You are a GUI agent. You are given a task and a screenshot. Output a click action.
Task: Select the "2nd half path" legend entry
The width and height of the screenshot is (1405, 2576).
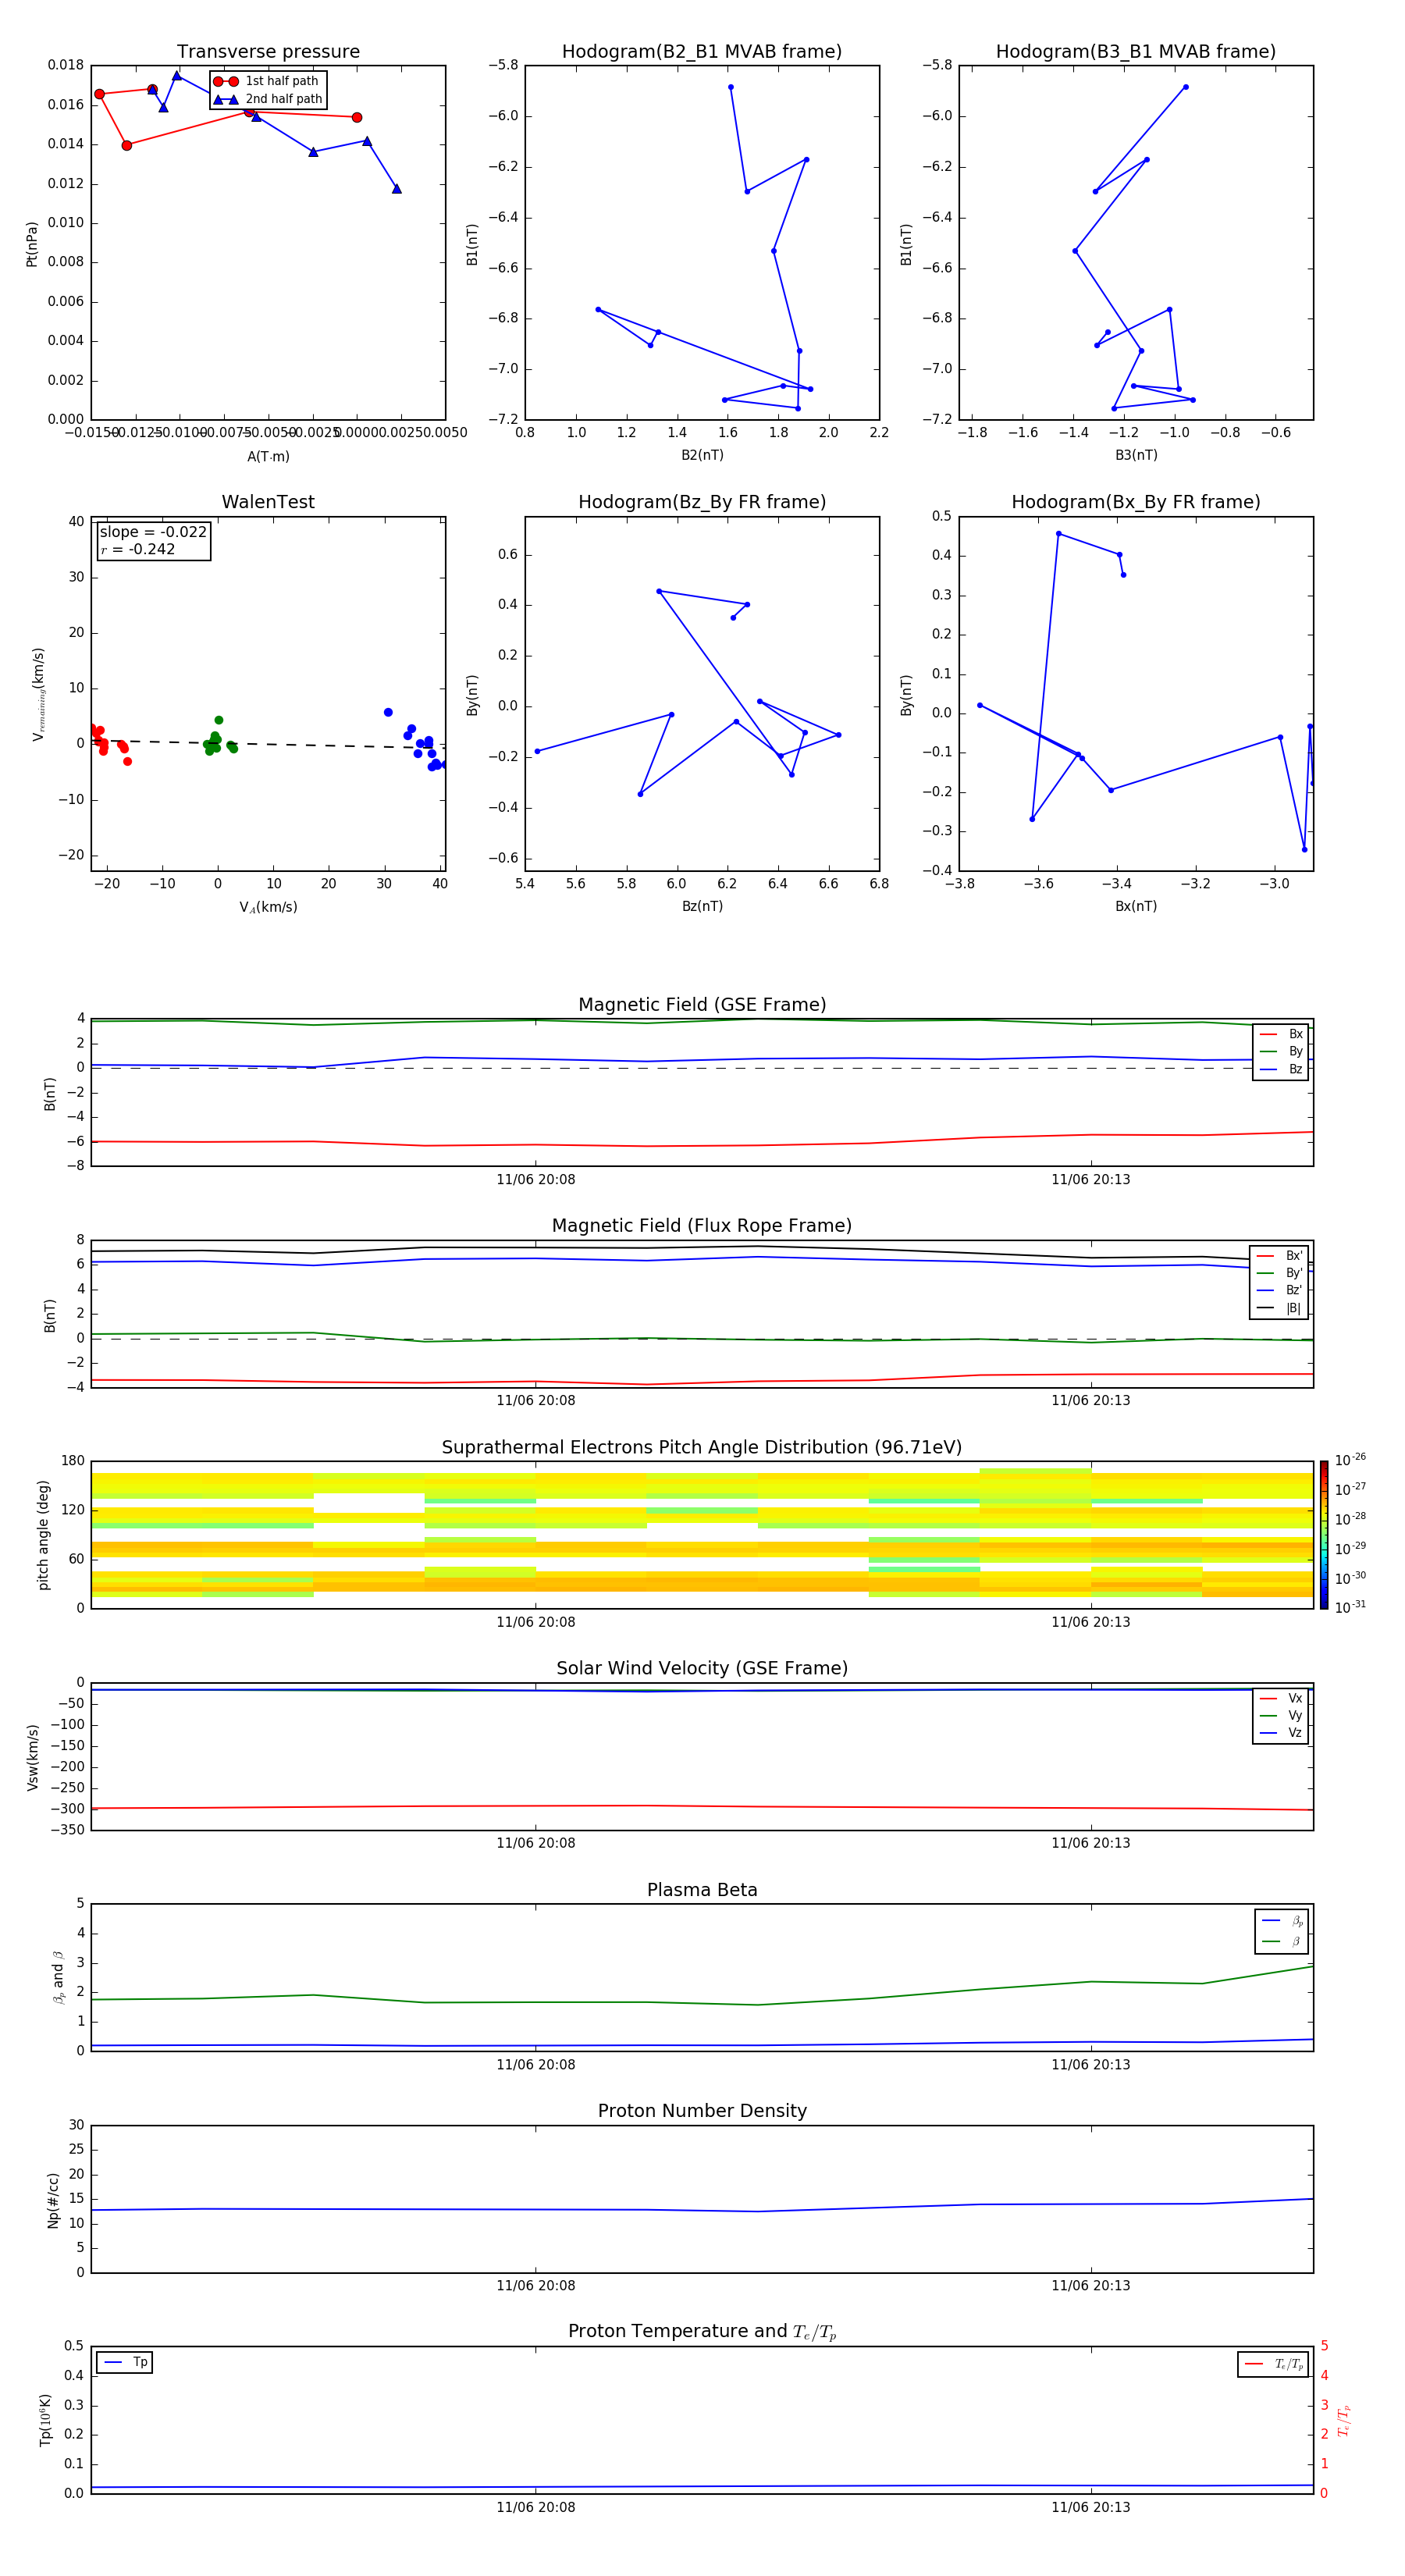[x=268, y=99]
